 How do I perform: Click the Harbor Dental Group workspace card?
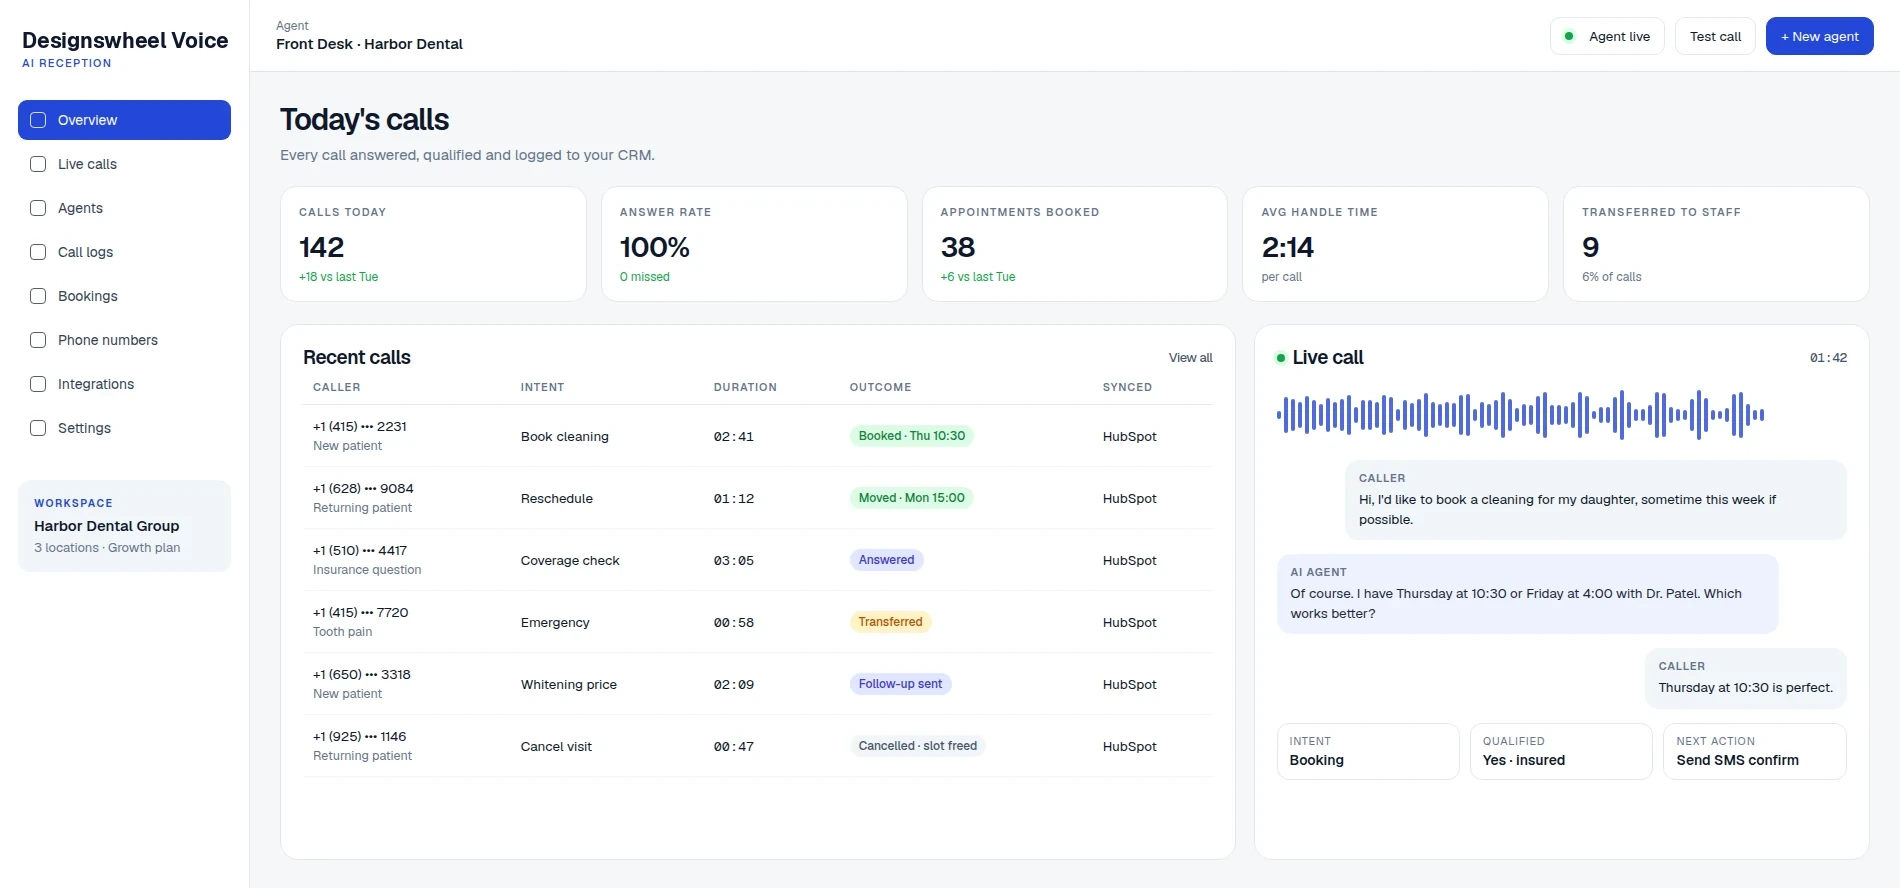point(124,526)
